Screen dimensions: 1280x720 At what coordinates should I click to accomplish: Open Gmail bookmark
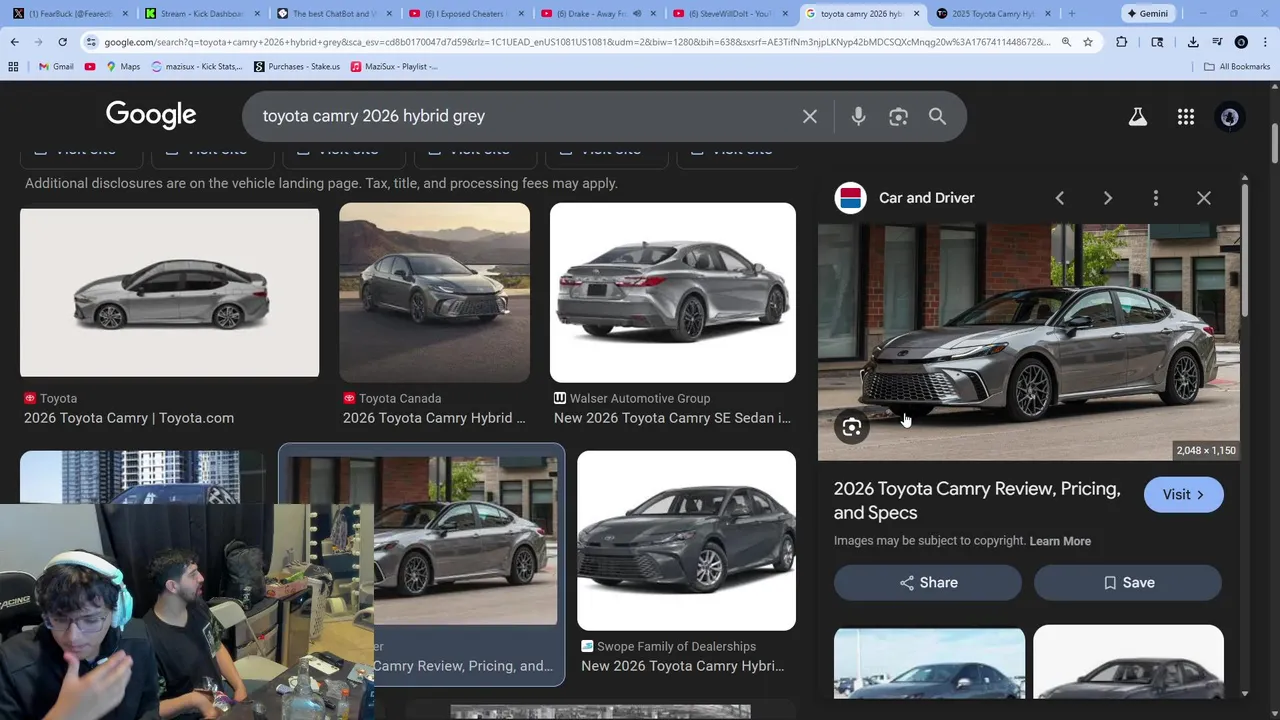[56, 66]
